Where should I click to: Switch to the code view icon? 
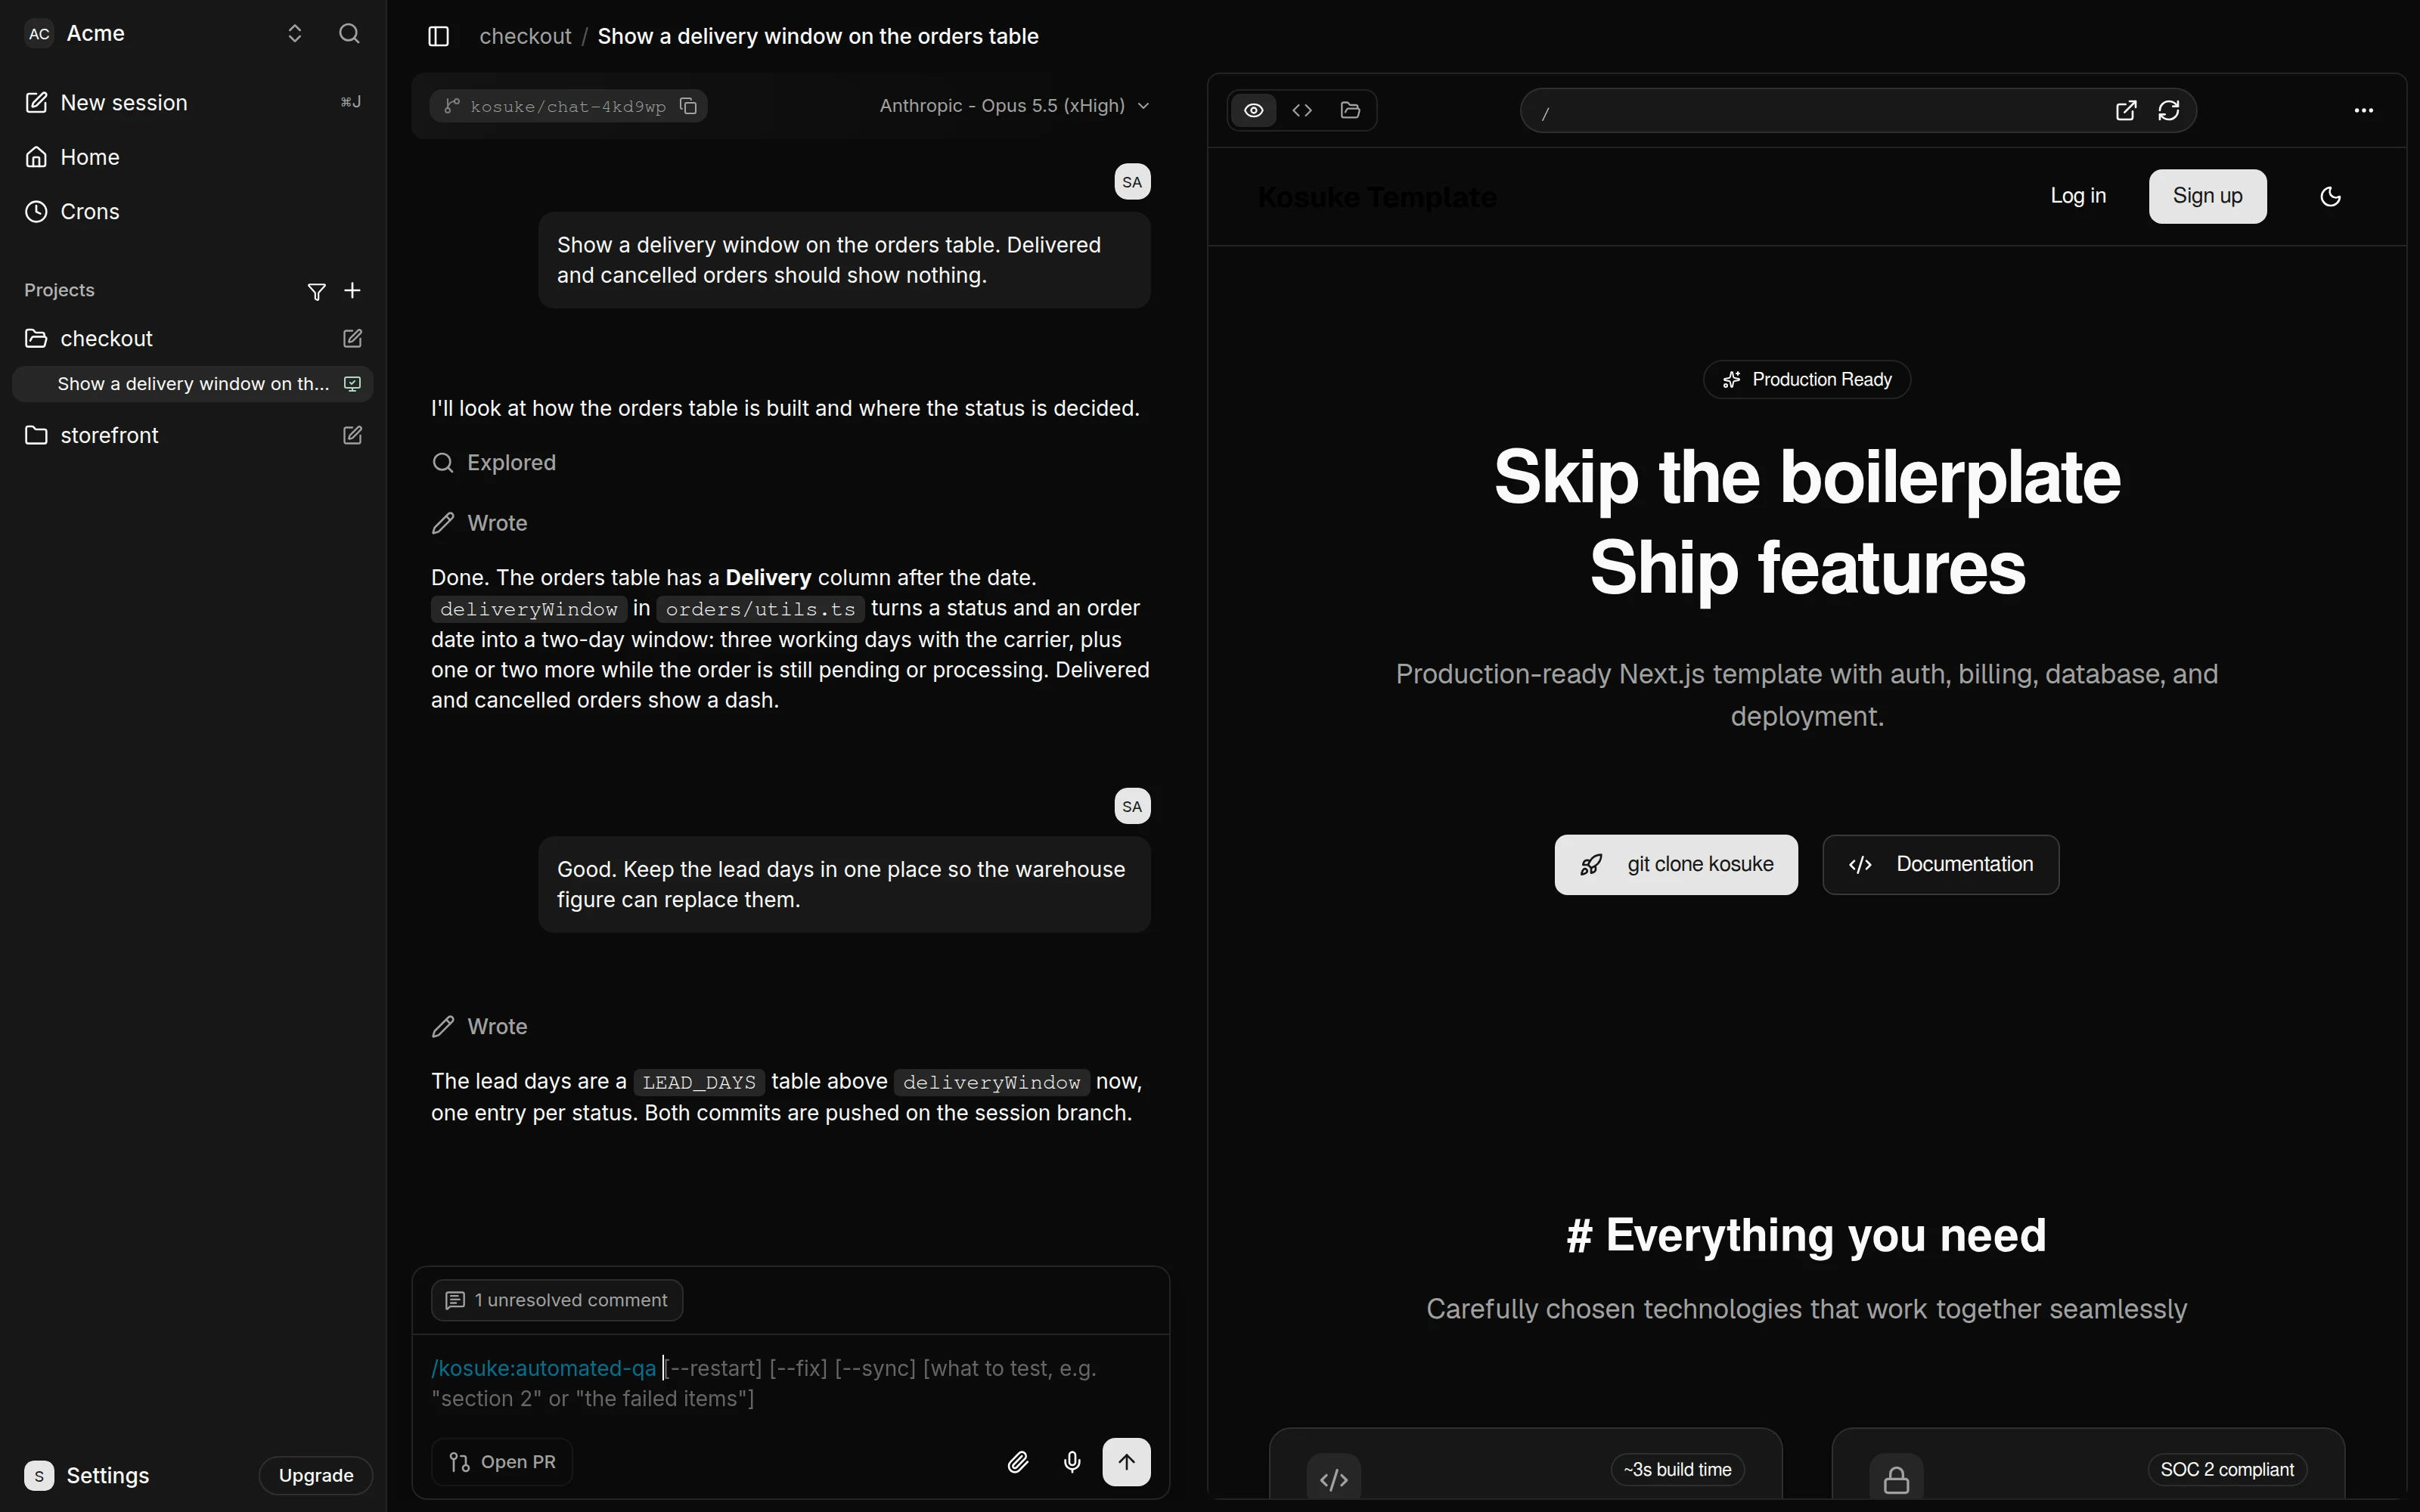pos(1302,110)
